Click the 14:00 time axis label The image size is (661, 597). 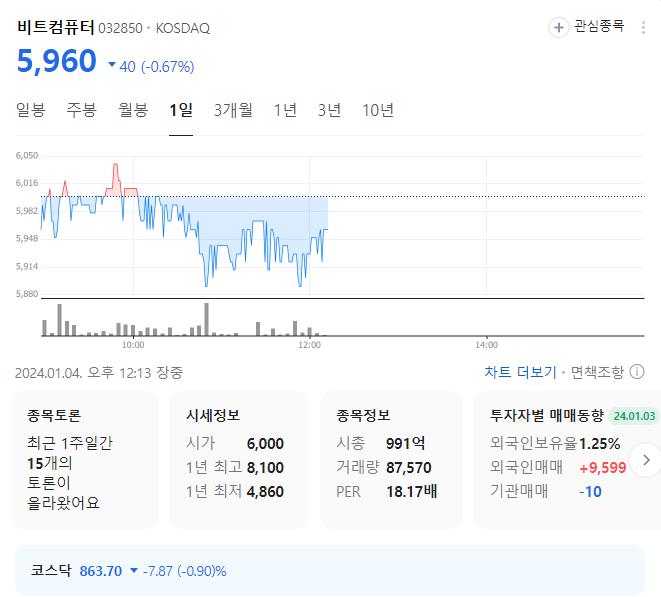click(x=486, y=345)
